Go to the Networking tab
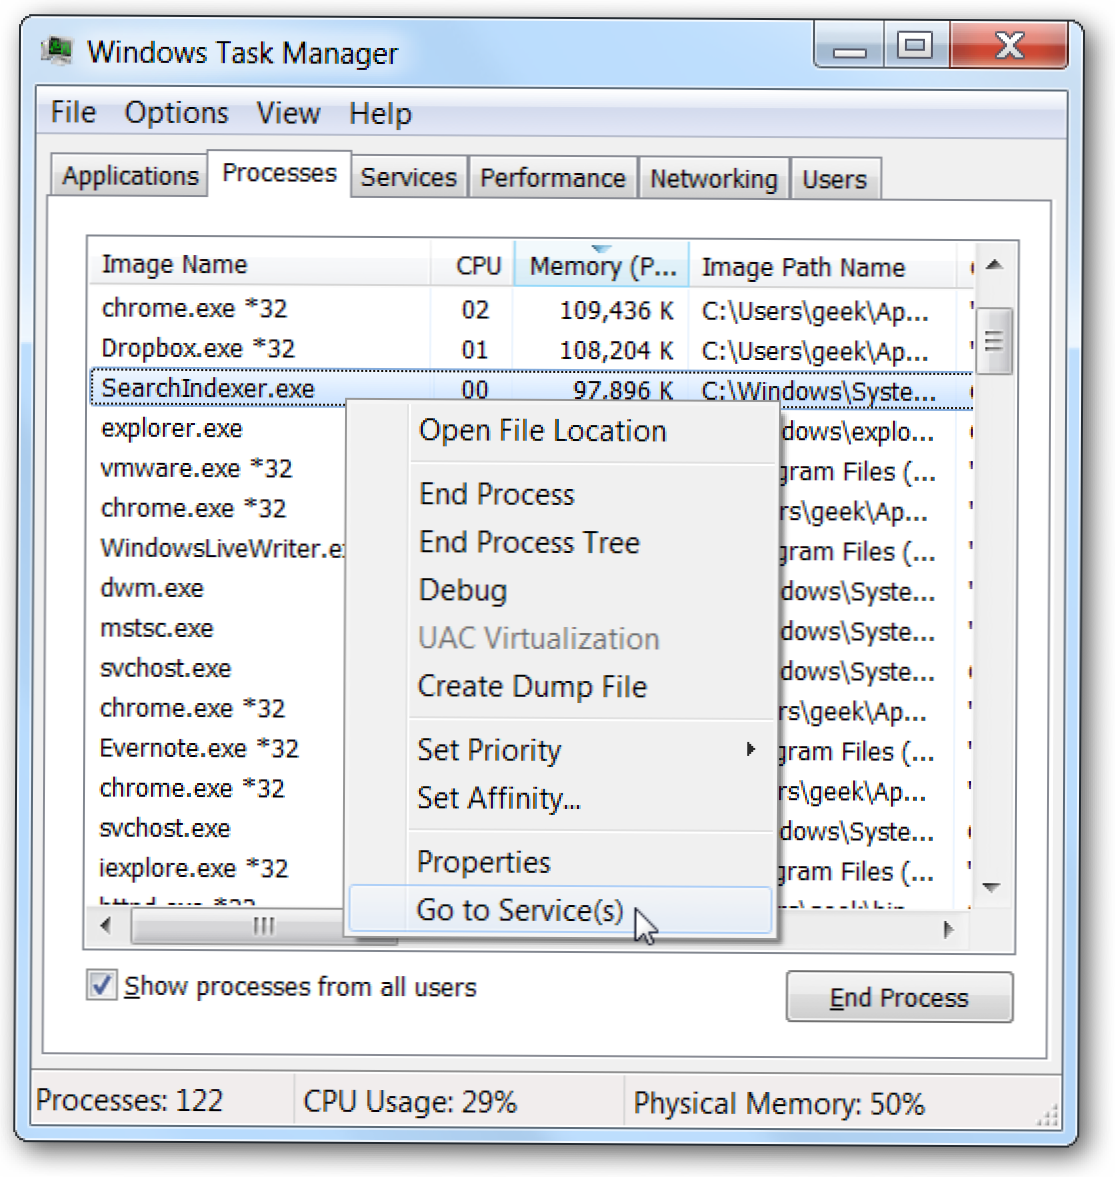This screenshot has width=1115, height=1177. click(x=713, y=179)
